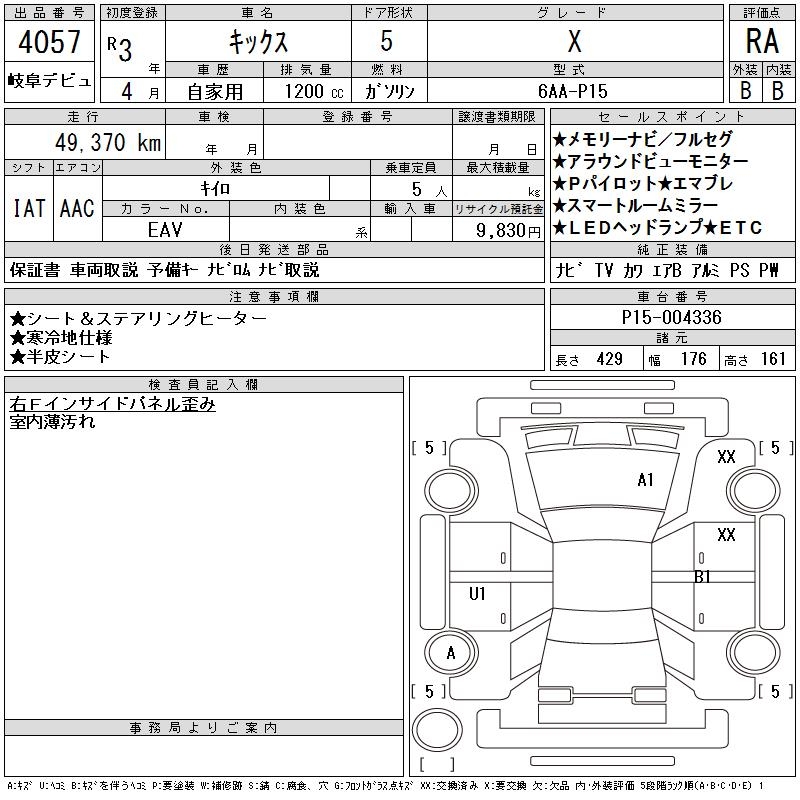The width and height of the screenshot is (800, 800).
Task: Click sales point LEDヘッドランプ★ETC
Action: (x=657, y=228)
